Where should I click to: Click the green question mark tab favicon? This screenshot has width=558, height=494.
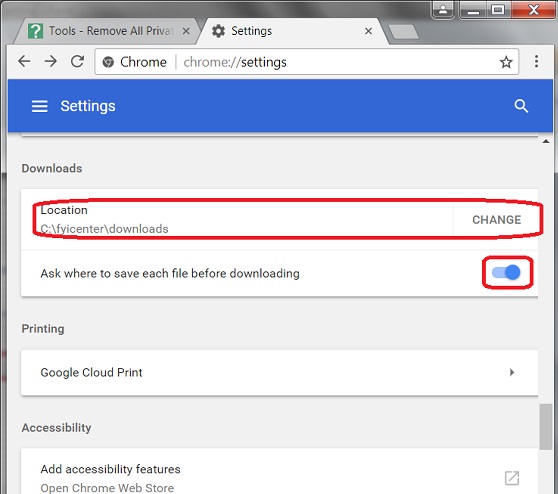tap(36, 31)
